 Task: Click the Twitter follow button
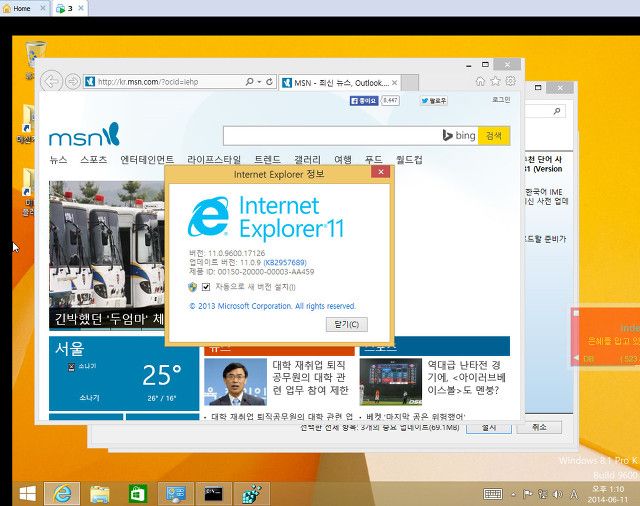click(x=434, y=100)
